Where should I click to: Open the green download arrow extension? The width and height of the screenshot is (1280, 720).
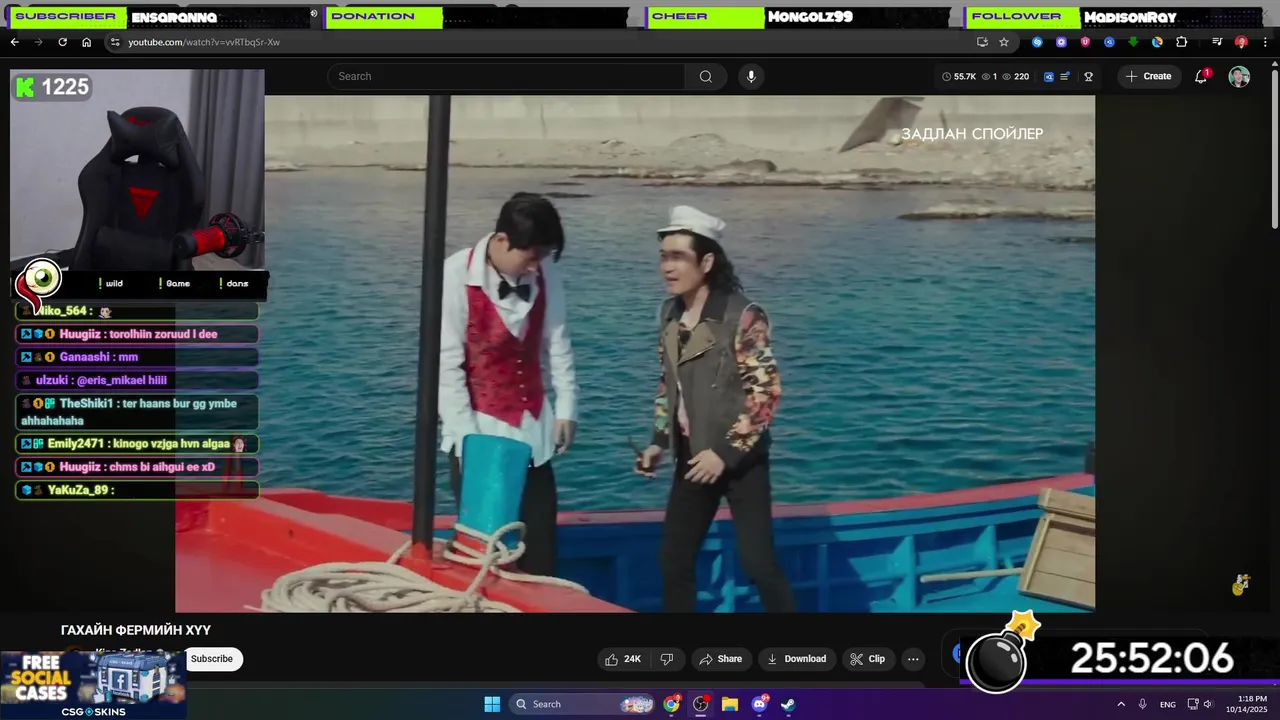tap(1133, 42)
